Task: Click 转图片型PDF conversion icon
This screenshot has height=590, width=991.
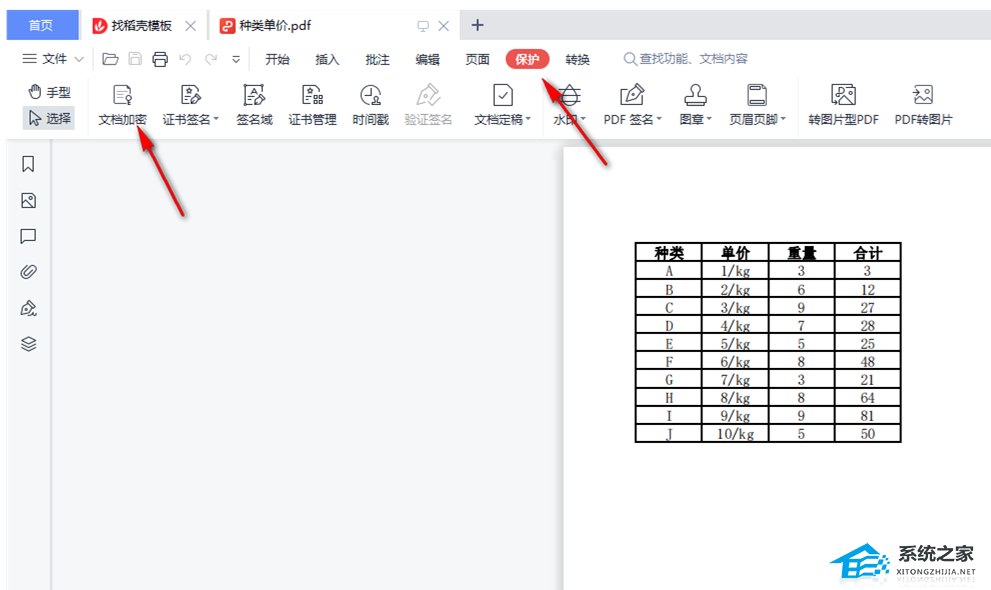Action: [x=843, y=96]
